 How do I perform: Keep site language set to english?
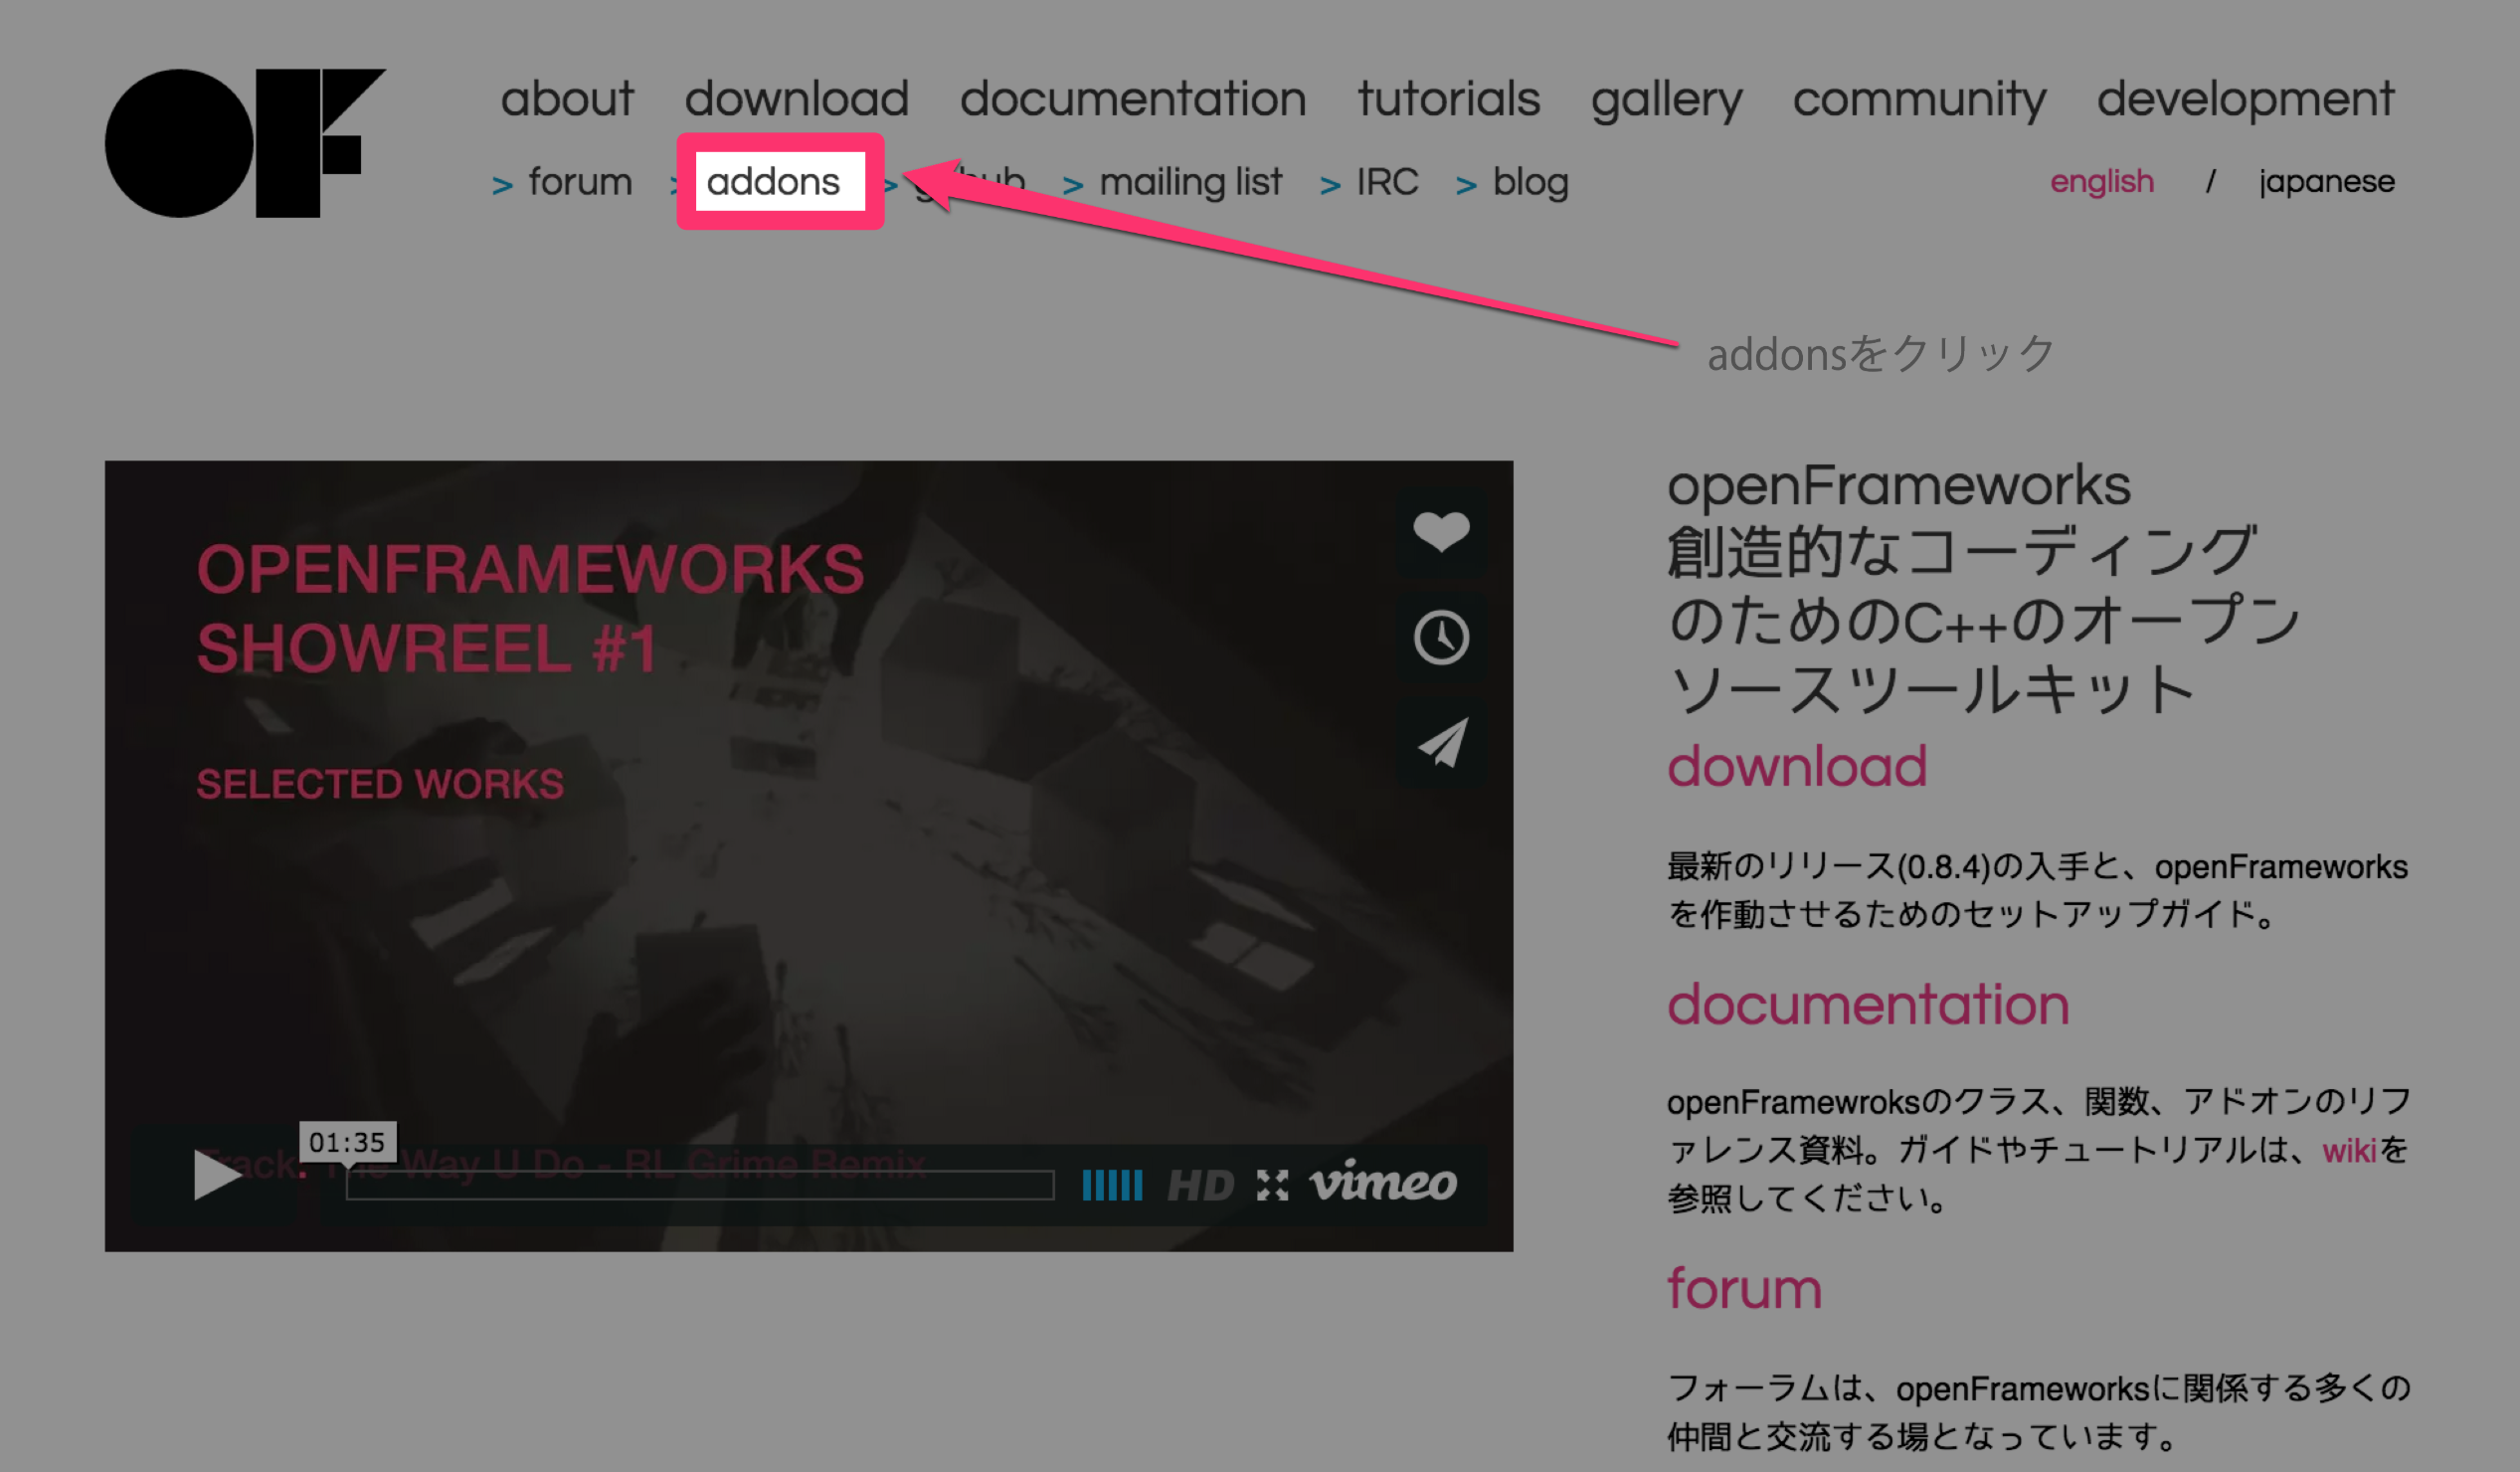pyautogui.click(x=2102, y=181)
